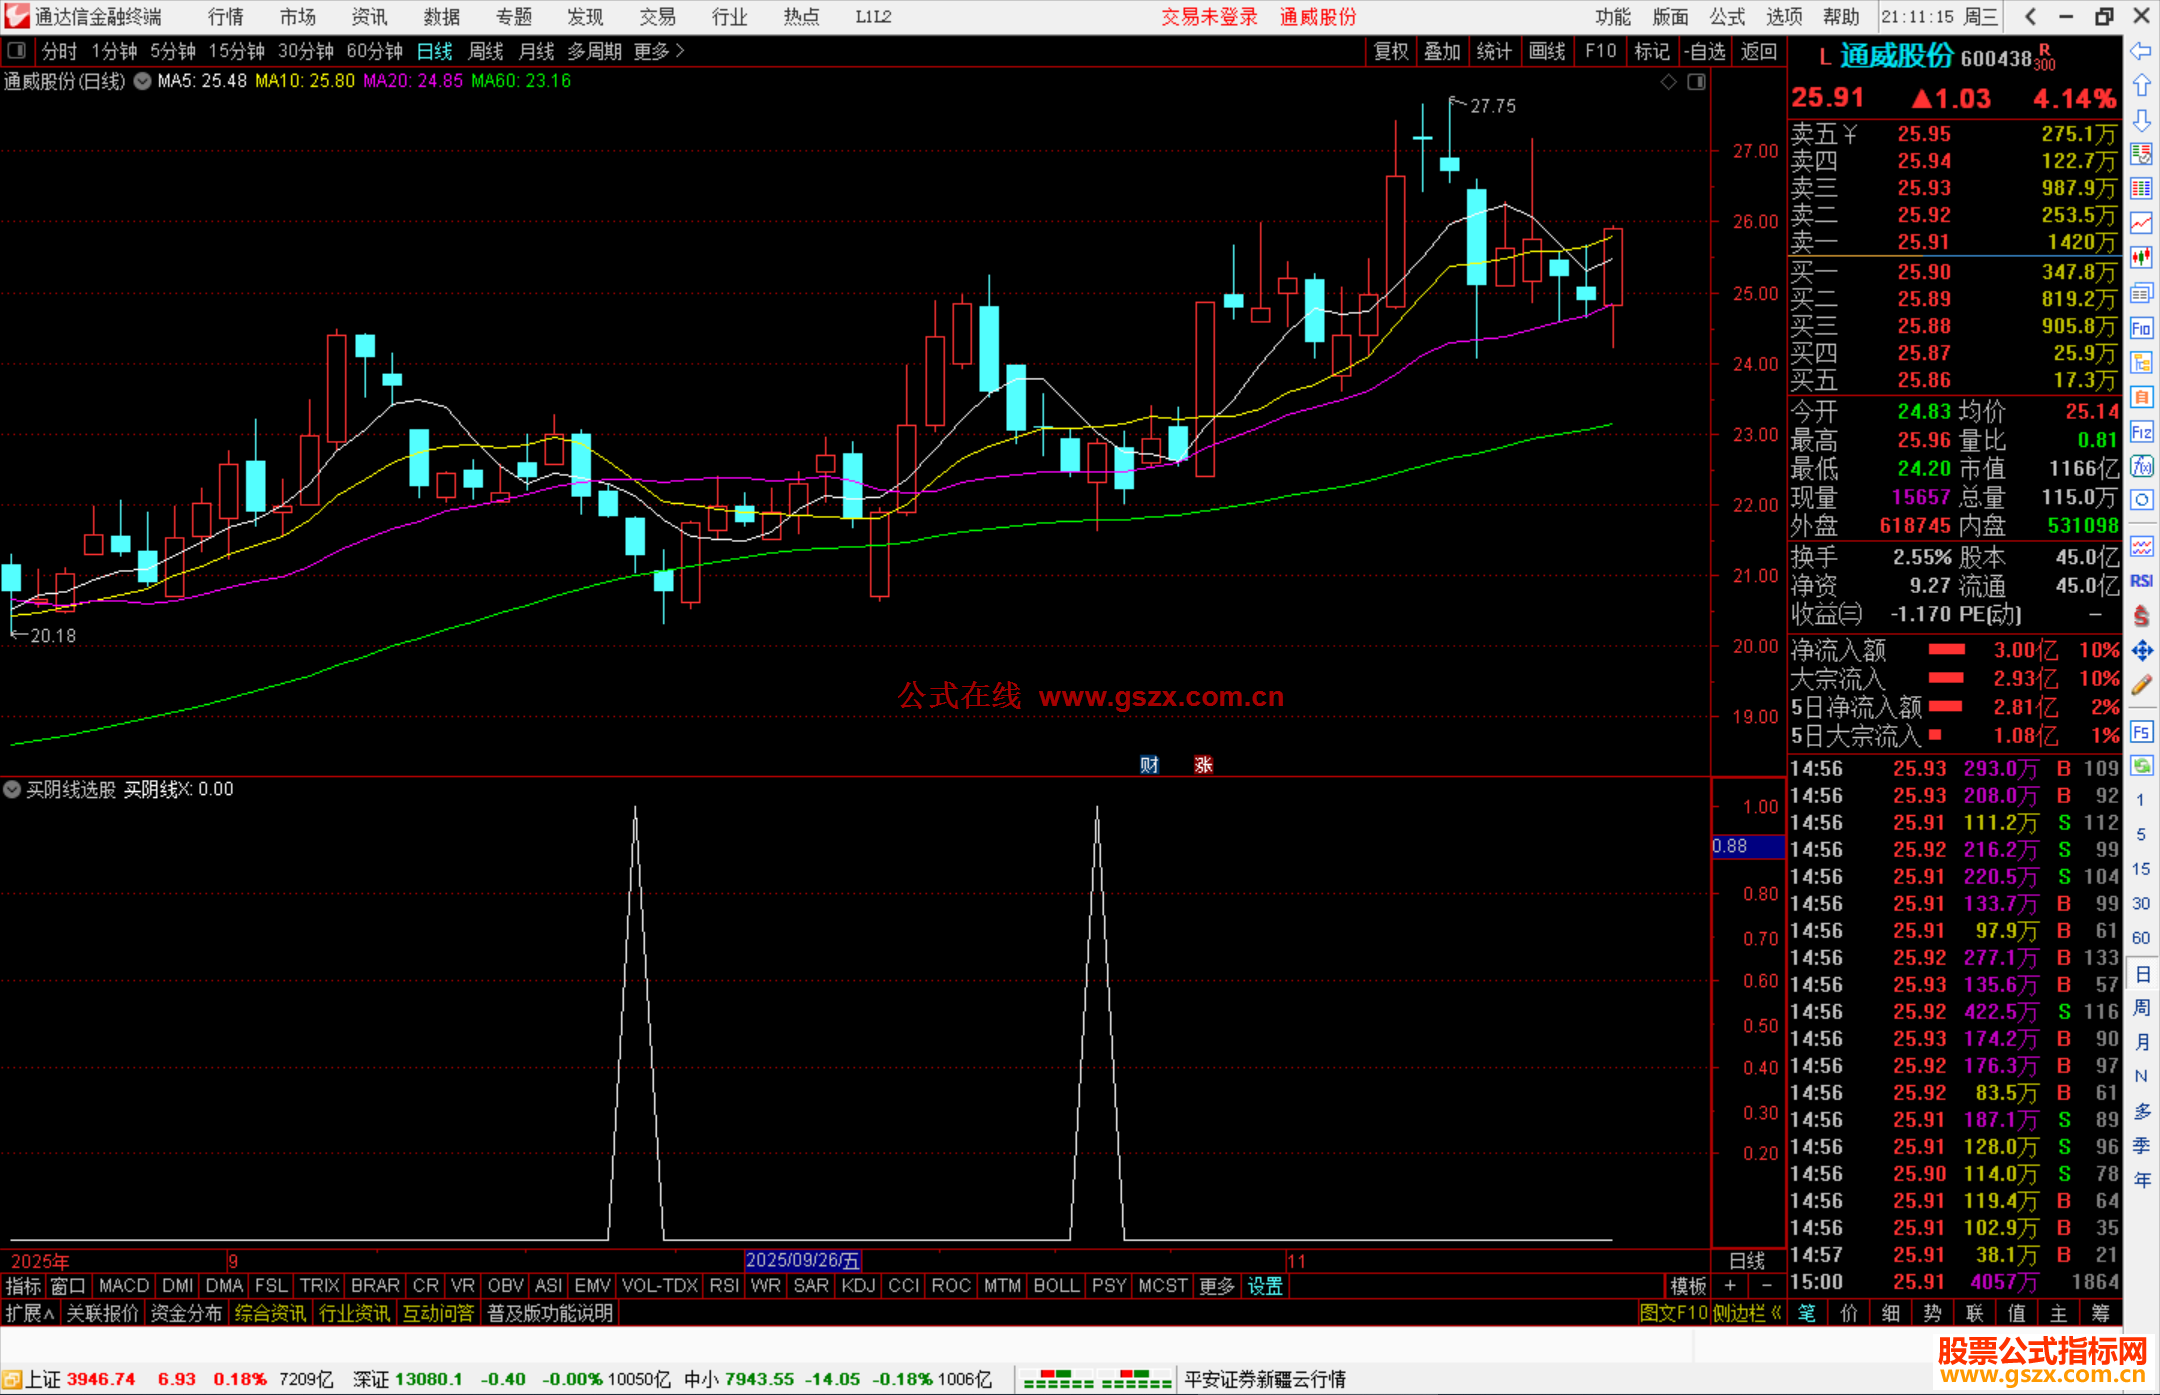Click the RSI icon in right sidebar

(x=2140, y=581)
